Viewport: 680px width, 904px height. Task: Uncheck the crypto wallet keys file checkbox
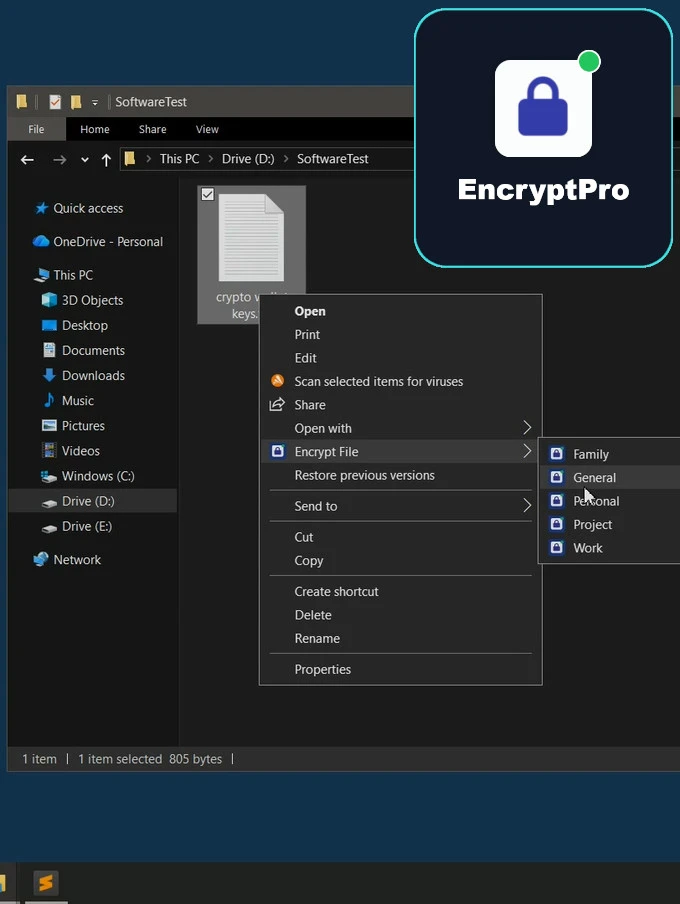[x=208, y=194]
